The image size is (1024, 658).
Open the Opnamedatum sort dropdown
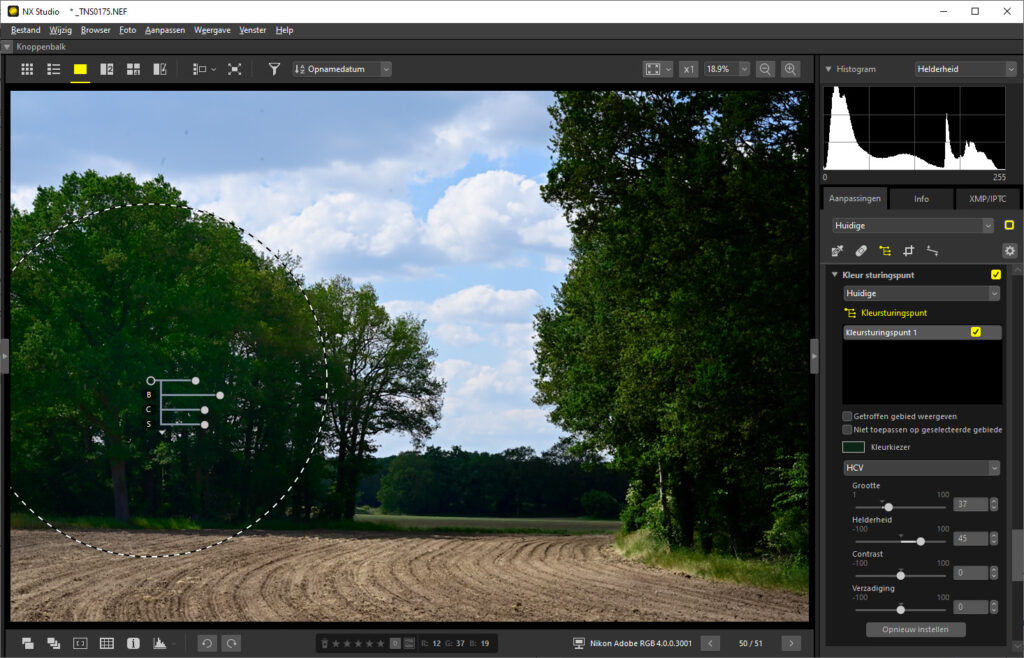[x=341, y=69]
